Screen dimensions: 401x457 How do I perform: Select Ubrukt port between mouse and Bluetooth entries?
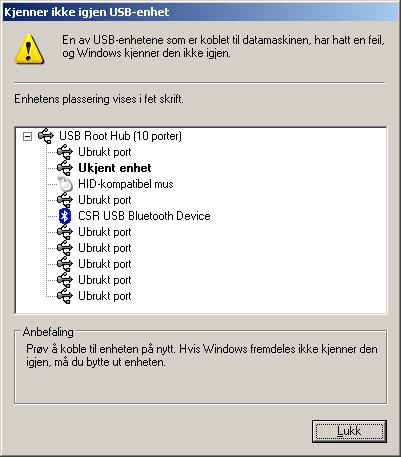pos(105,200)
